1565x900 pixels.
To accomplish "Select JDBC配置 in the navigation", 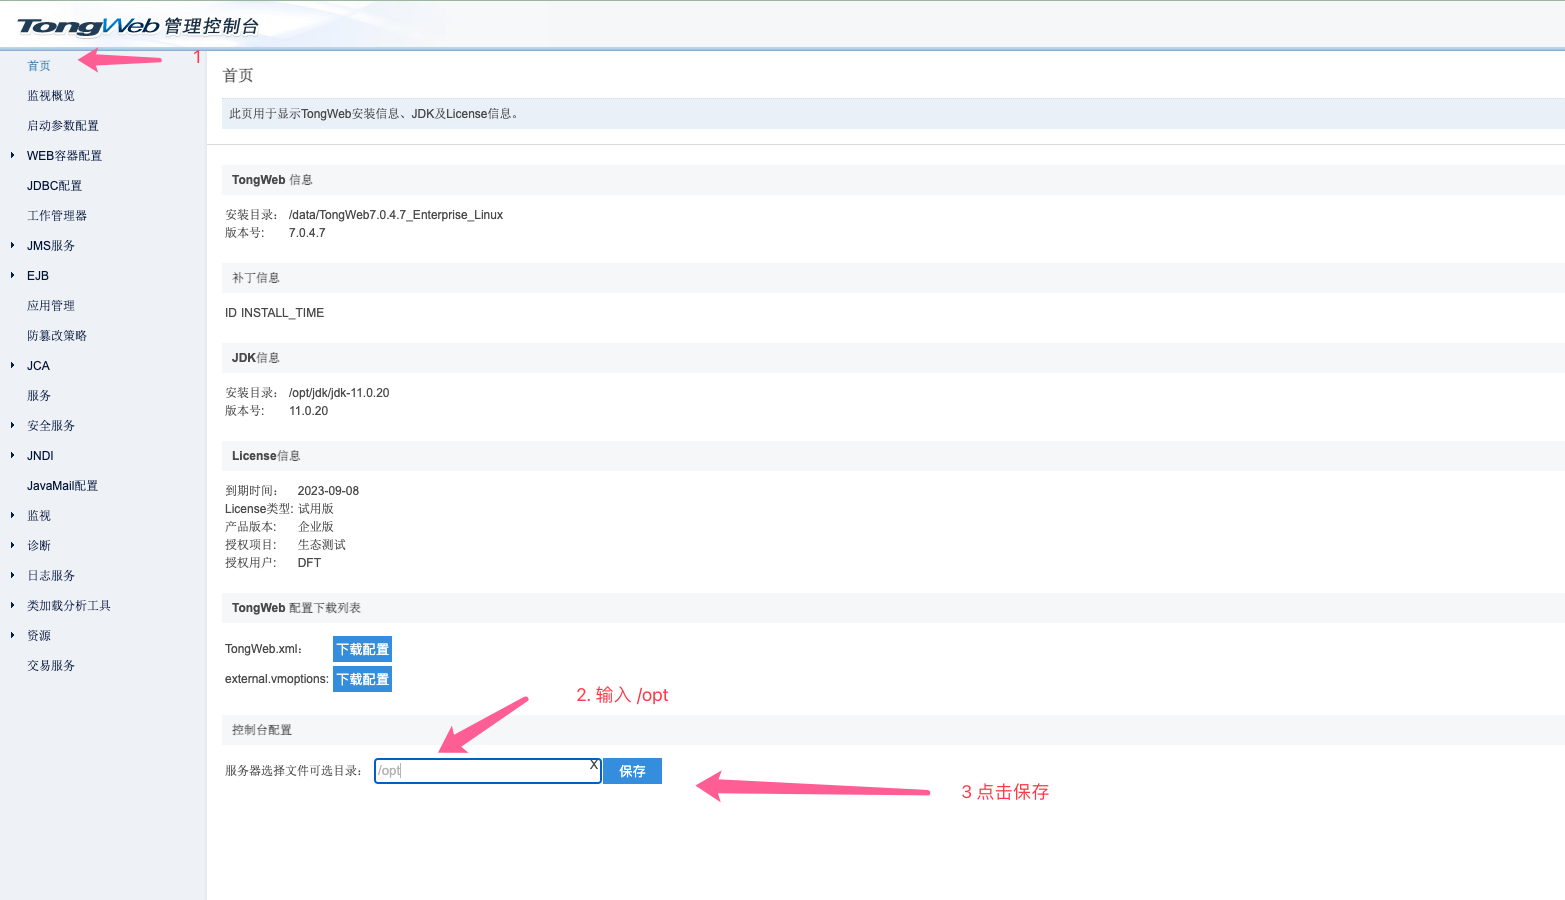I will click(55, 186).
